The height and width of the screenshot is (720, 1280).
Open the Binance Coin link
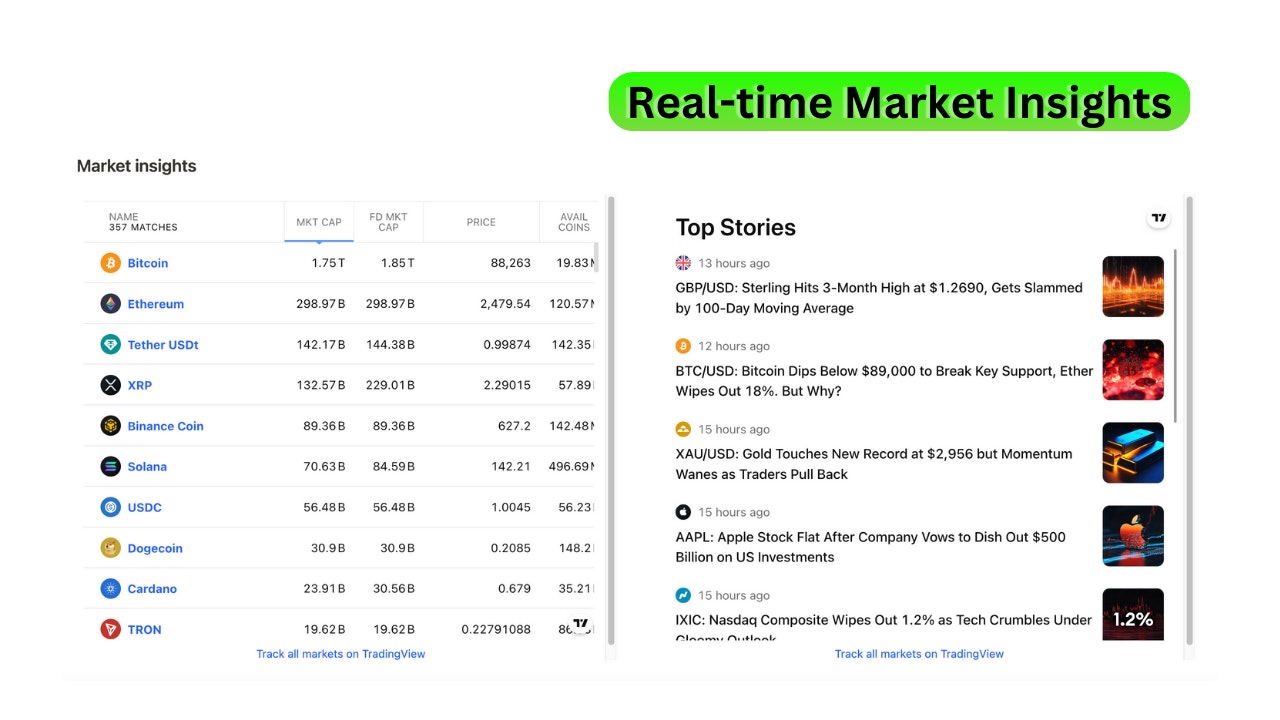(x=165, y=426)
